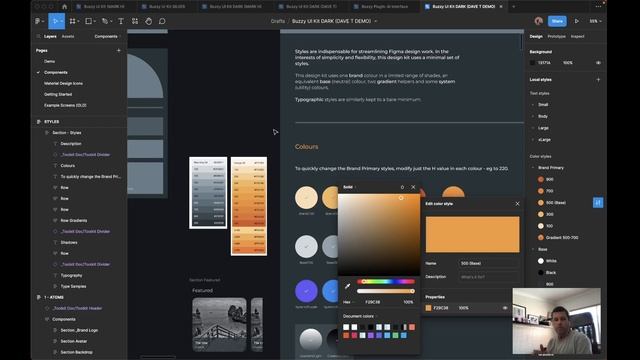Image resolution: width=640 pixels, height=360 pixels.
Task: Click the large orange color style preview
Action: 473,234
